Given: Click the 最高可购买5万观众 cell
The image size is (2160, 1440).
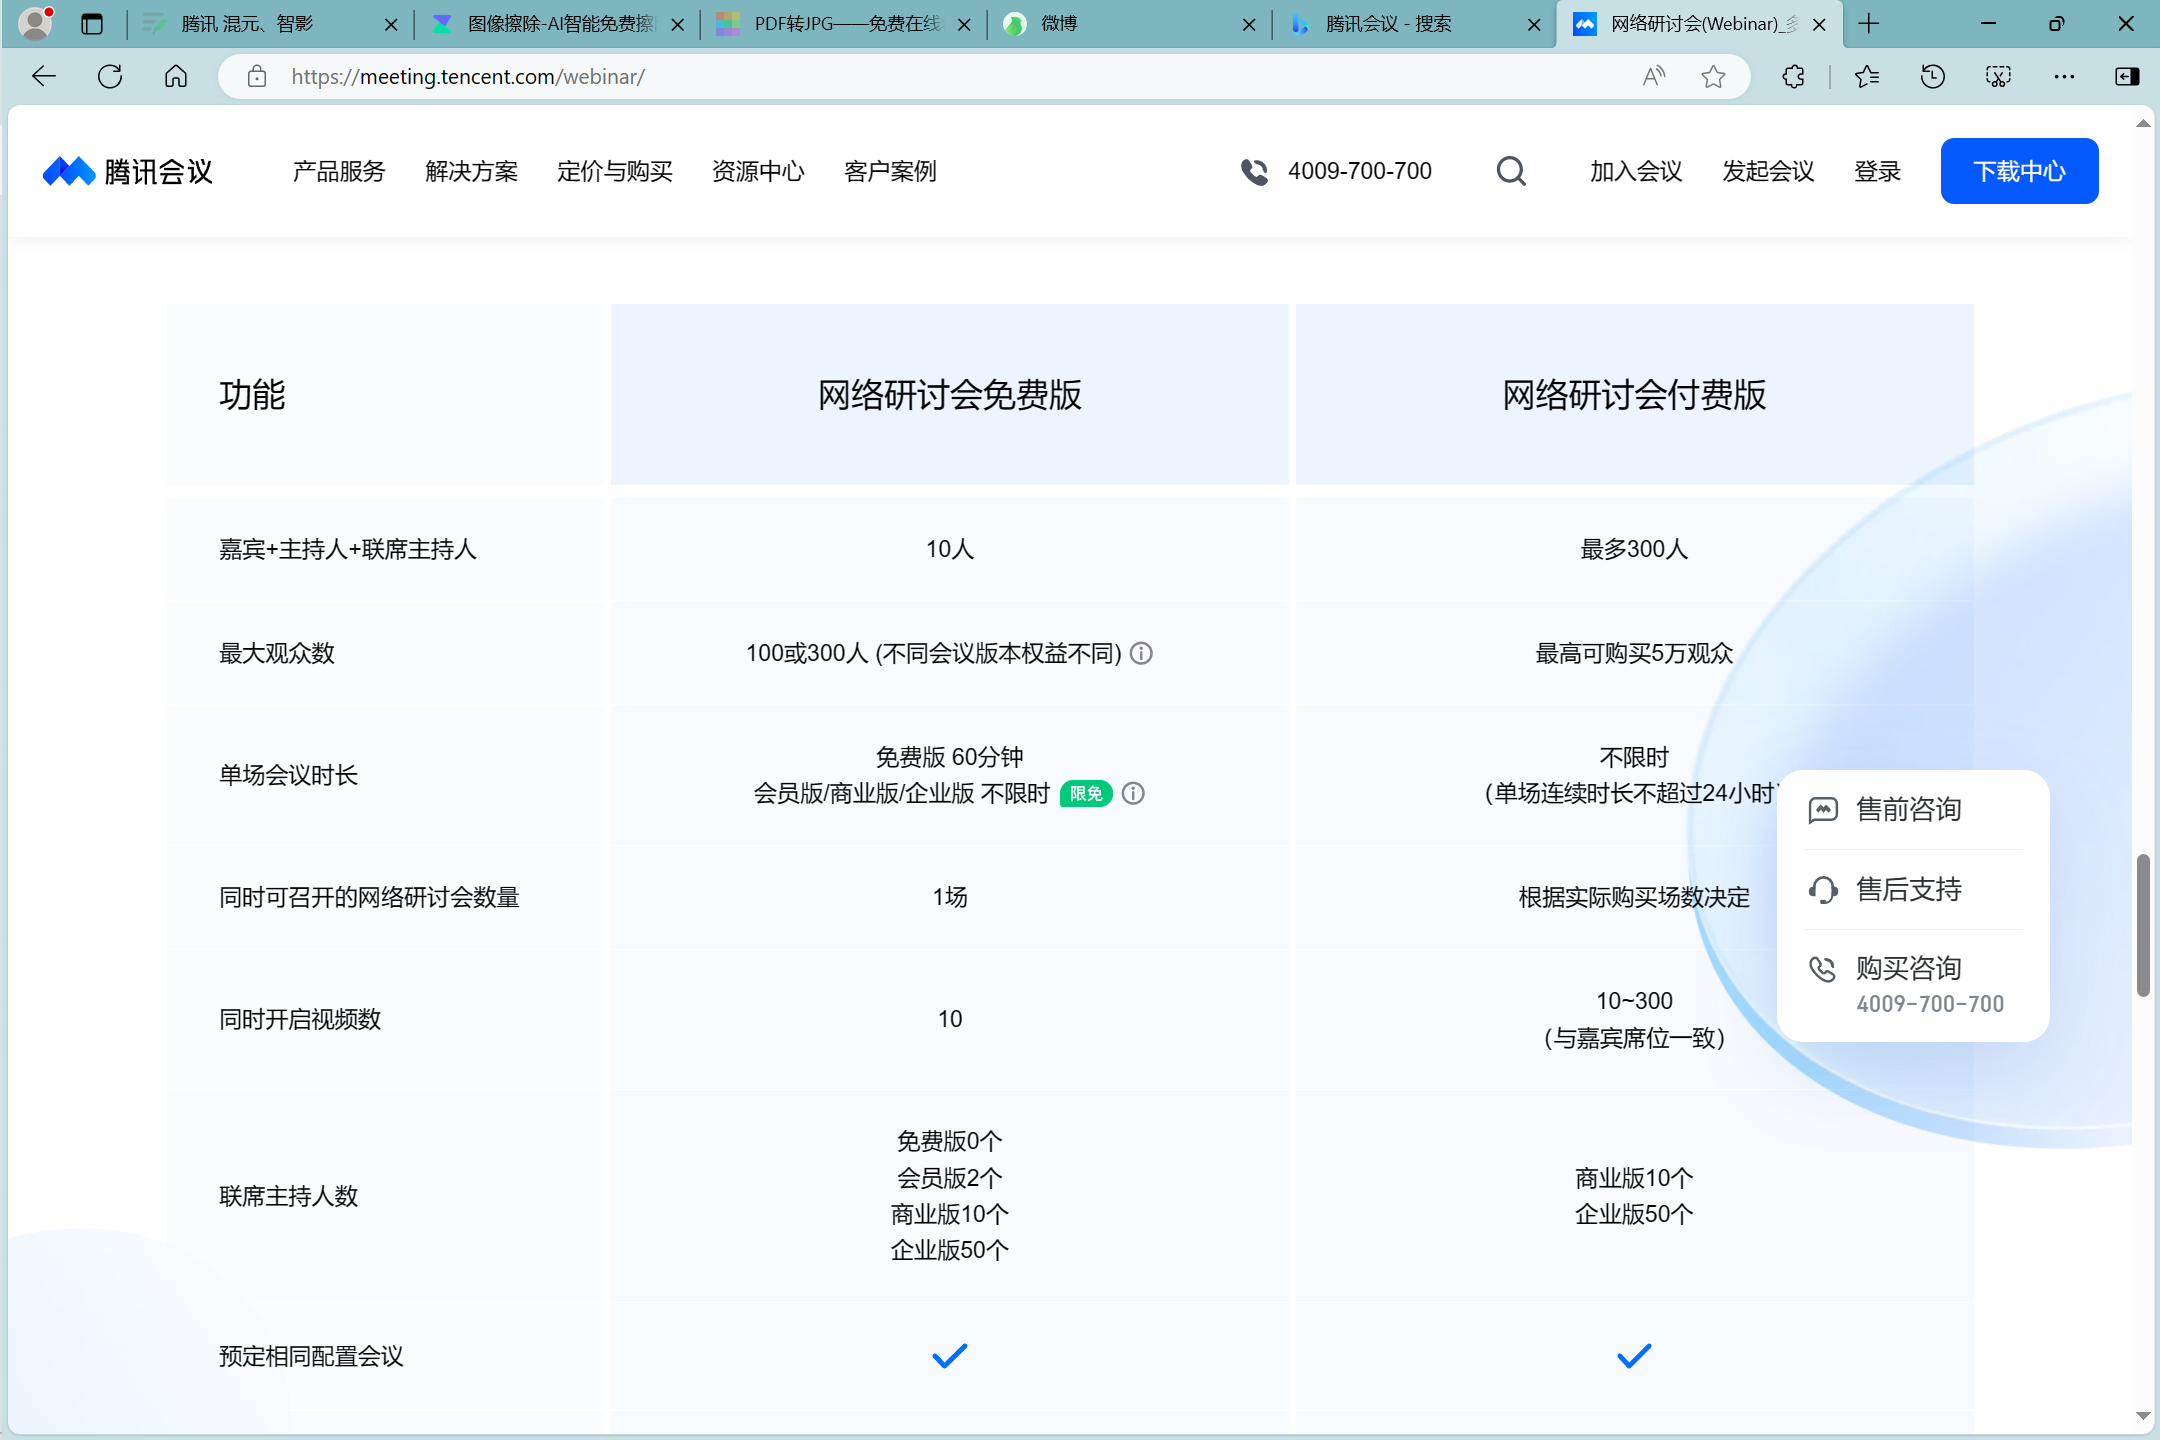Looking at the screenshot, I should [x=1634, y=653].
